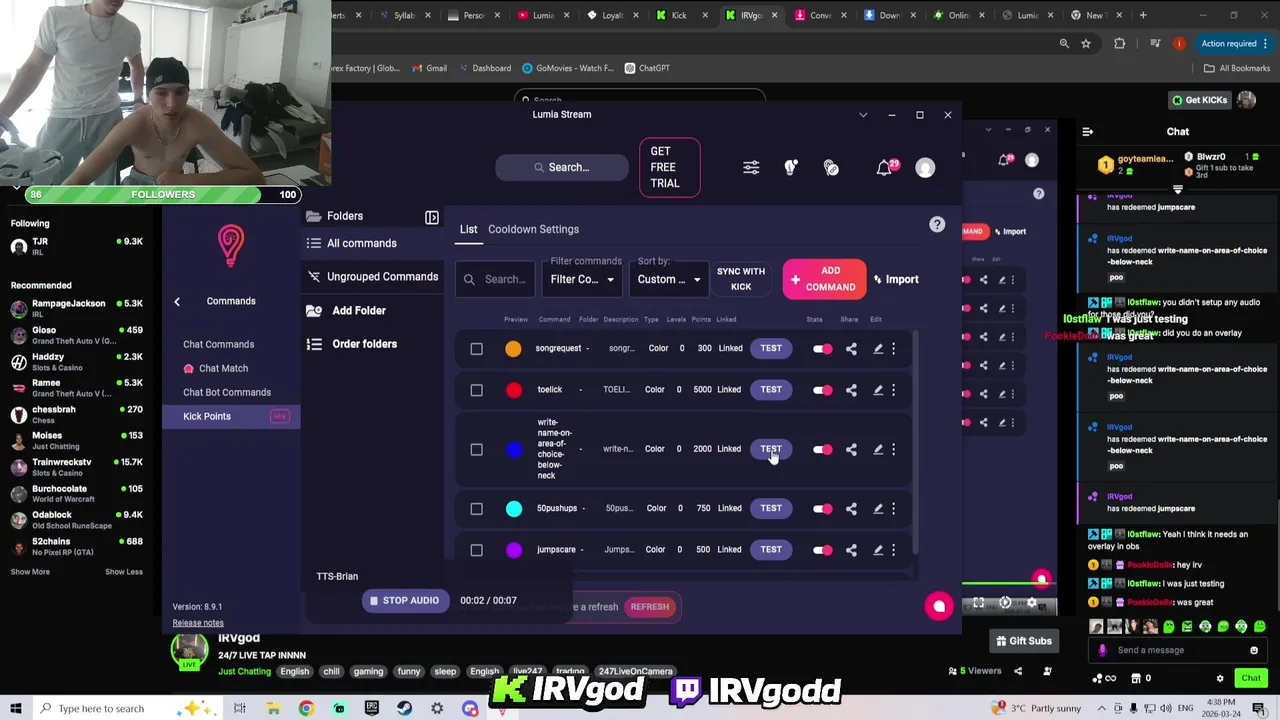This screenshot has width=1280, height=720.
Task: Disable the 50pushups state toggle
Action: pos(822,509)
